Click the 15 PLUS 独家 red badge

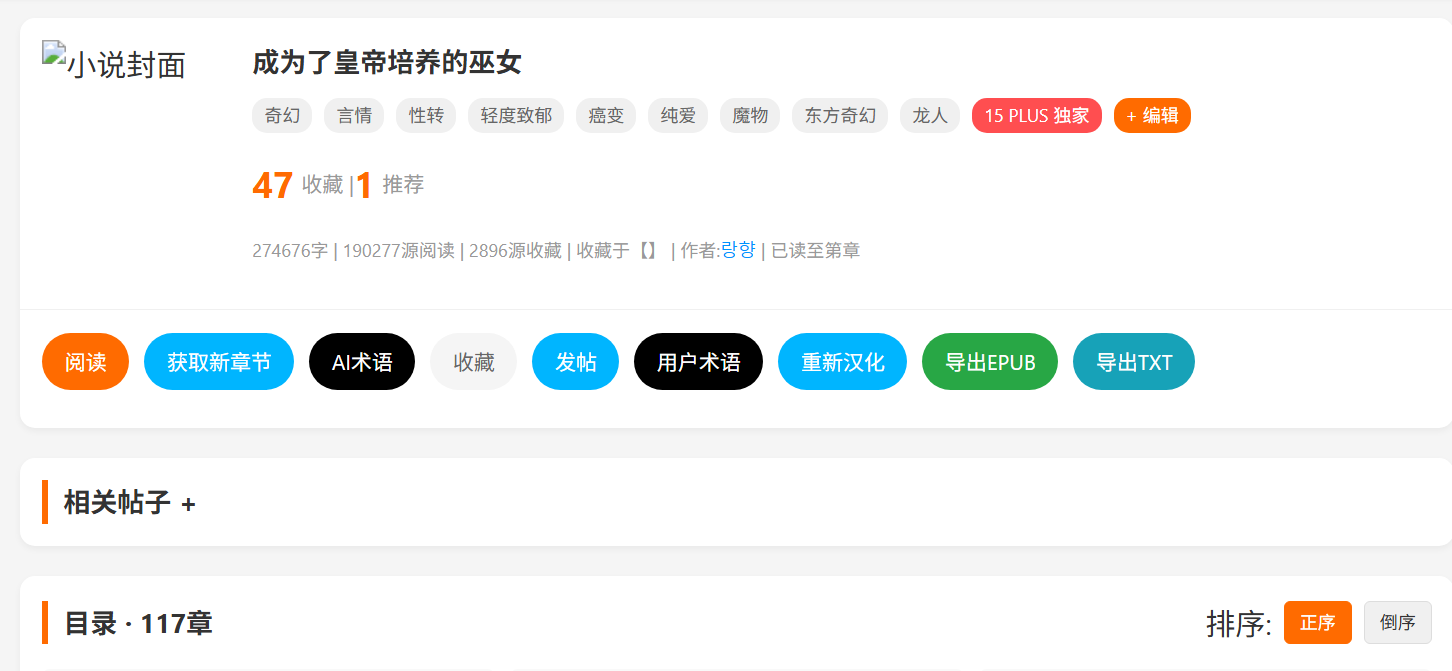click(1036, 116)
